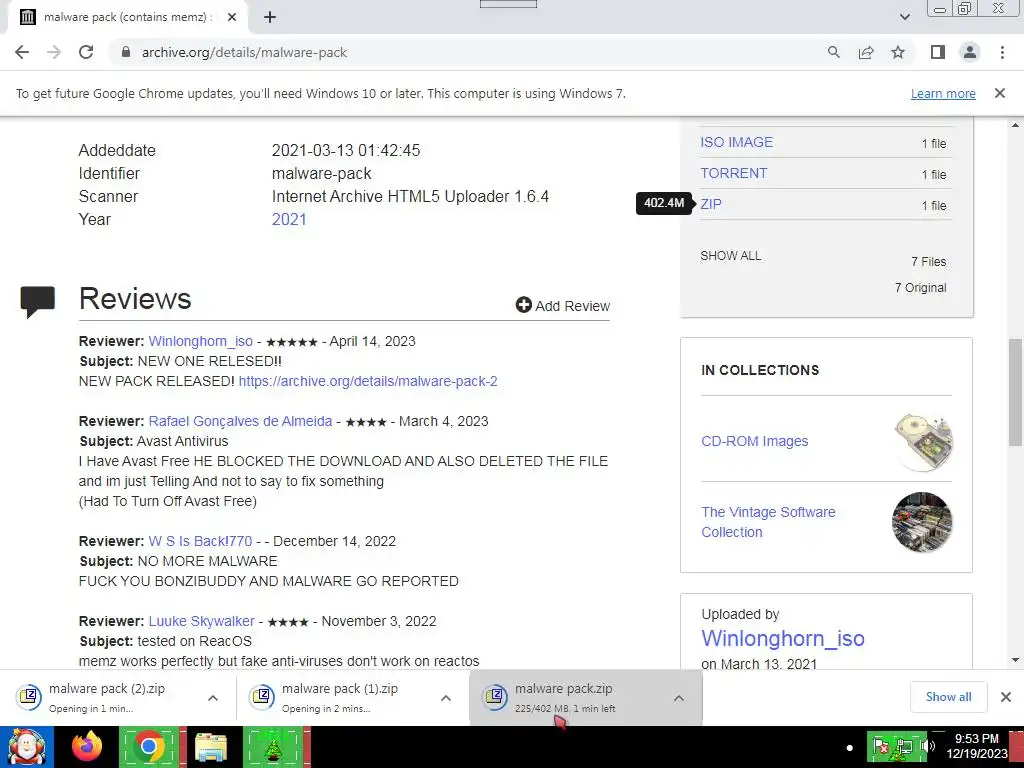Open File Explorer from the taskbar
This screenshot has height=768, width=1024.
coord(210,747)
